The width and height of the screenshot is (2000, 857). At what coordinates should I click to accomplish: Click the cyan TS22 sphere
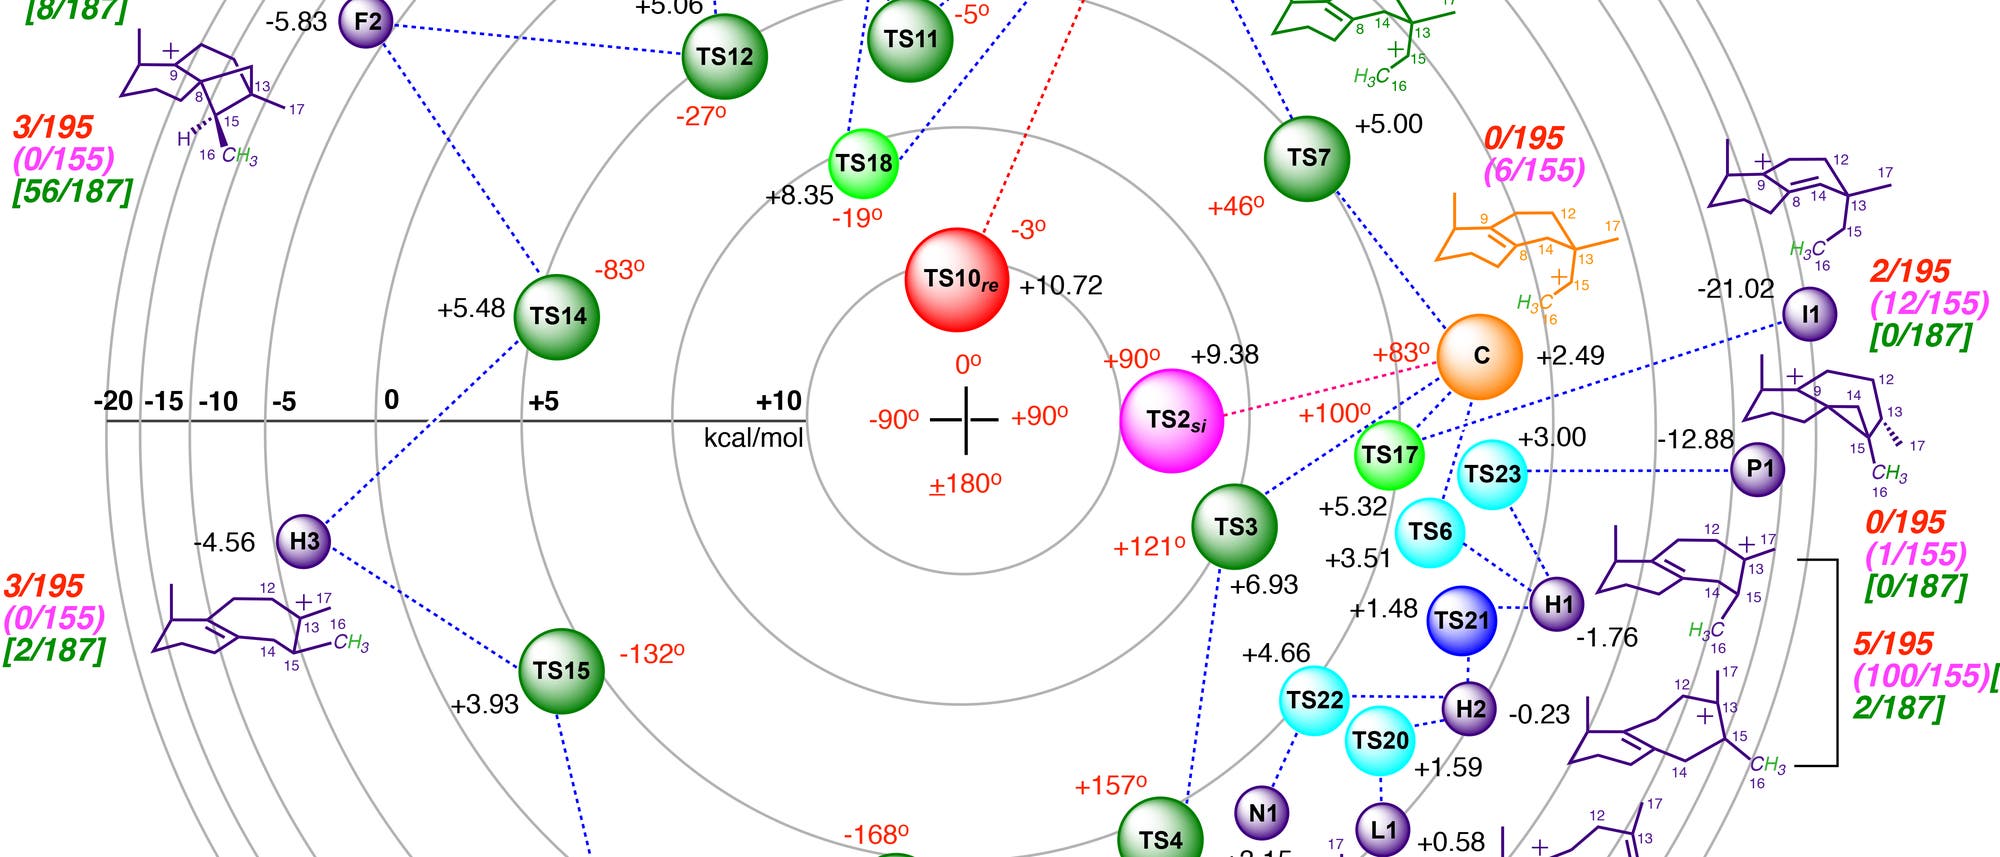tap(1315, 700)
